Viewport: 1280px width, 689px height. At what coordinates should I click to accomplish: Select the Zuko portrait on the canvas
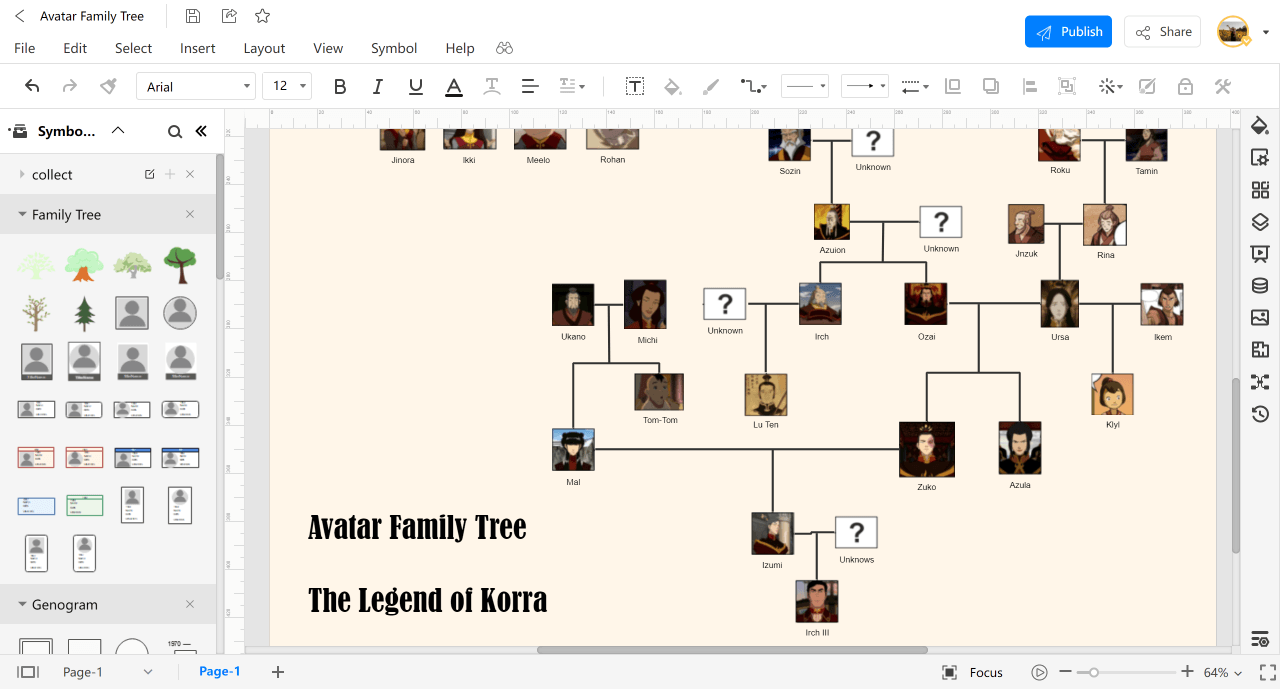pos(927,449)
